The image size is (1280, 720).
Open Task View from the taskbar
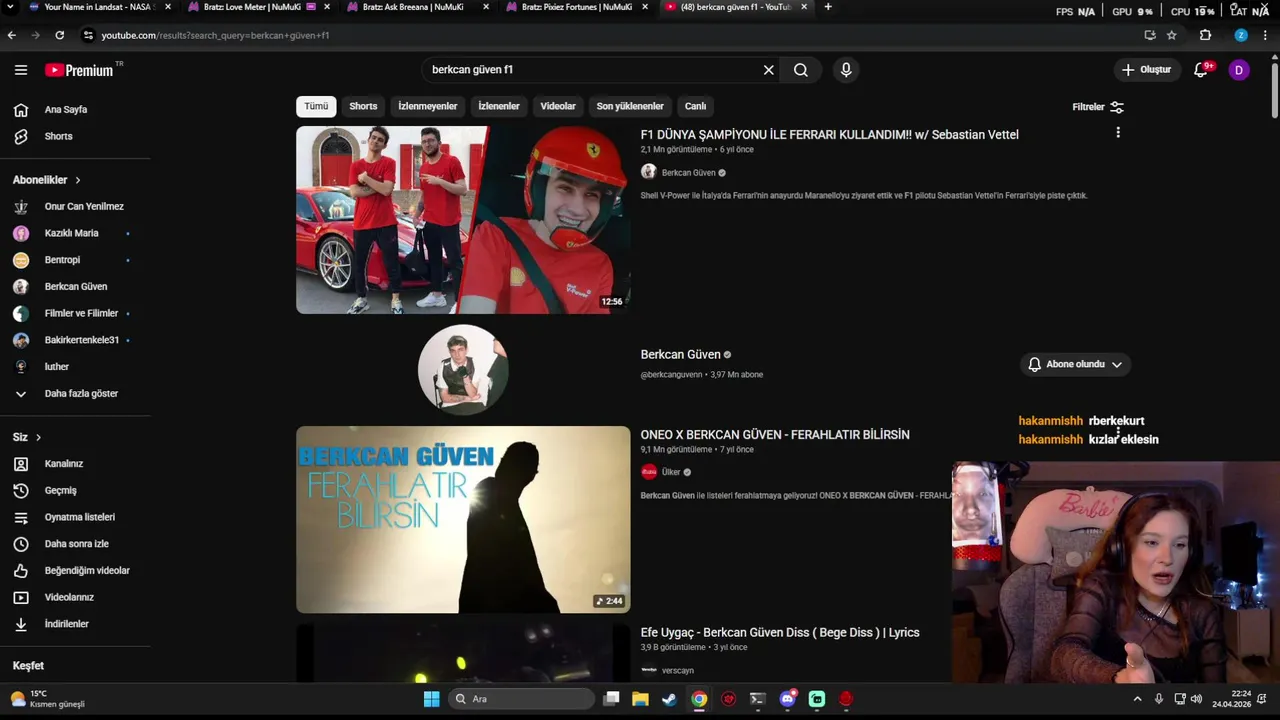click(611, 699)
